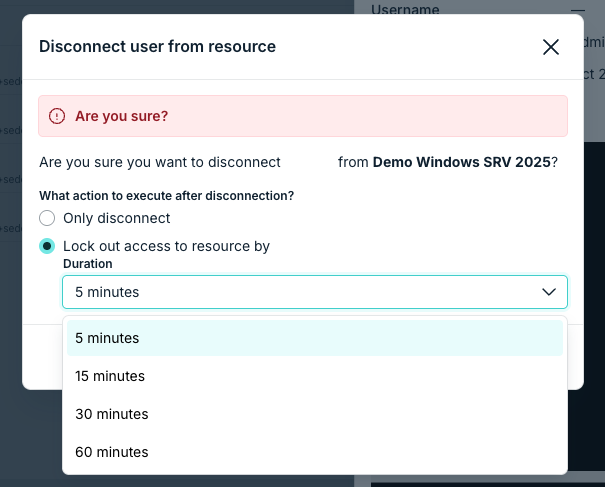Click the 'Are you sure?' alert heading
The height and width of the screenshot is (487, 605).
[x=122, y=116]
